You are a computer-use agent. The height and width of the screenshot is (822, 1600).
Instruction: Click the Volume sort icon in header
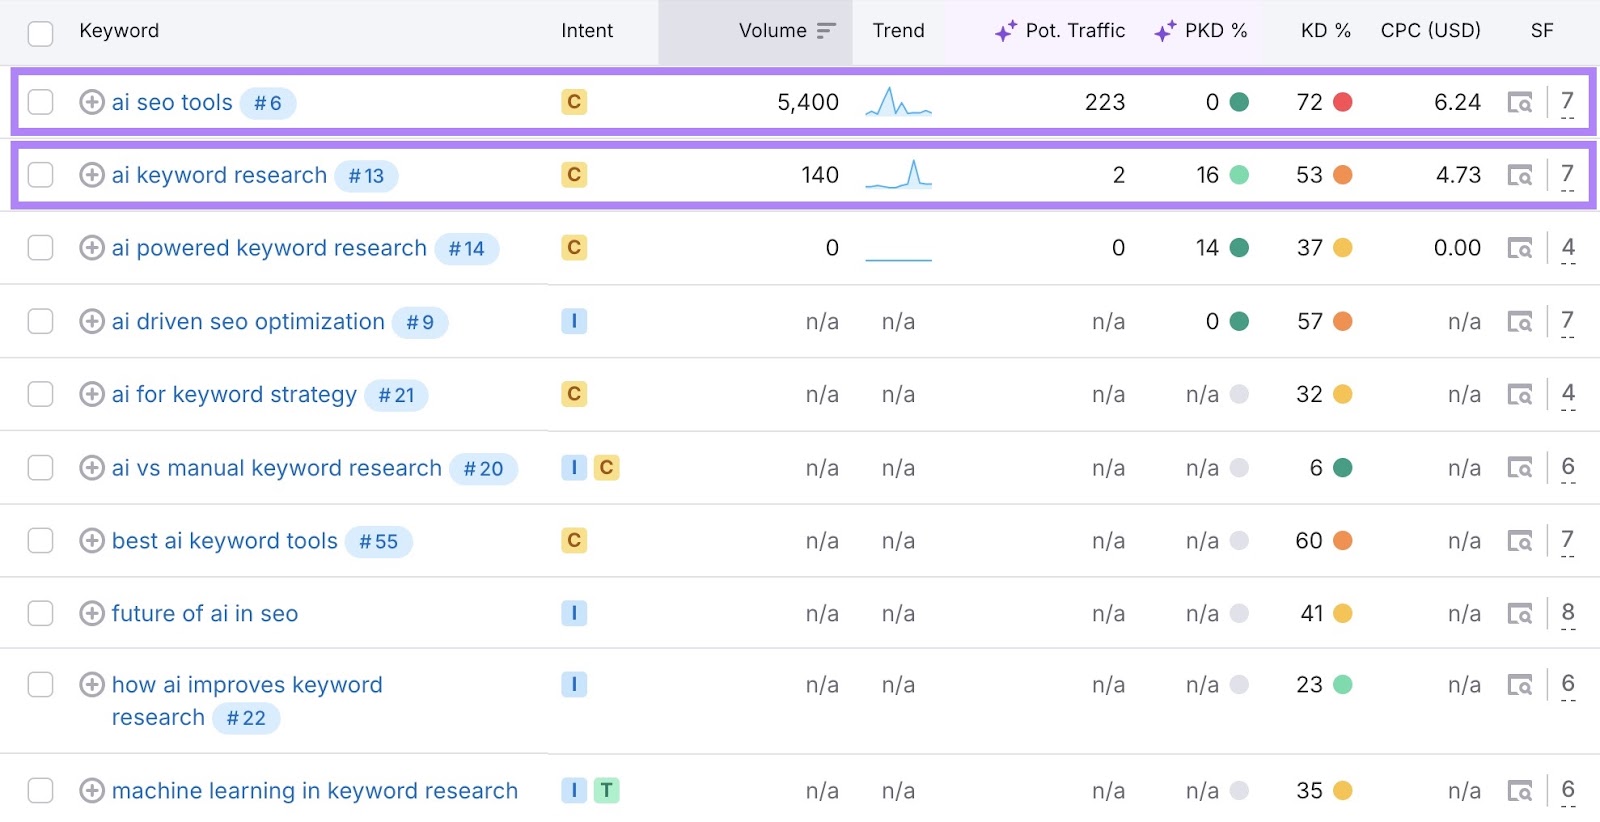(825, 31)
